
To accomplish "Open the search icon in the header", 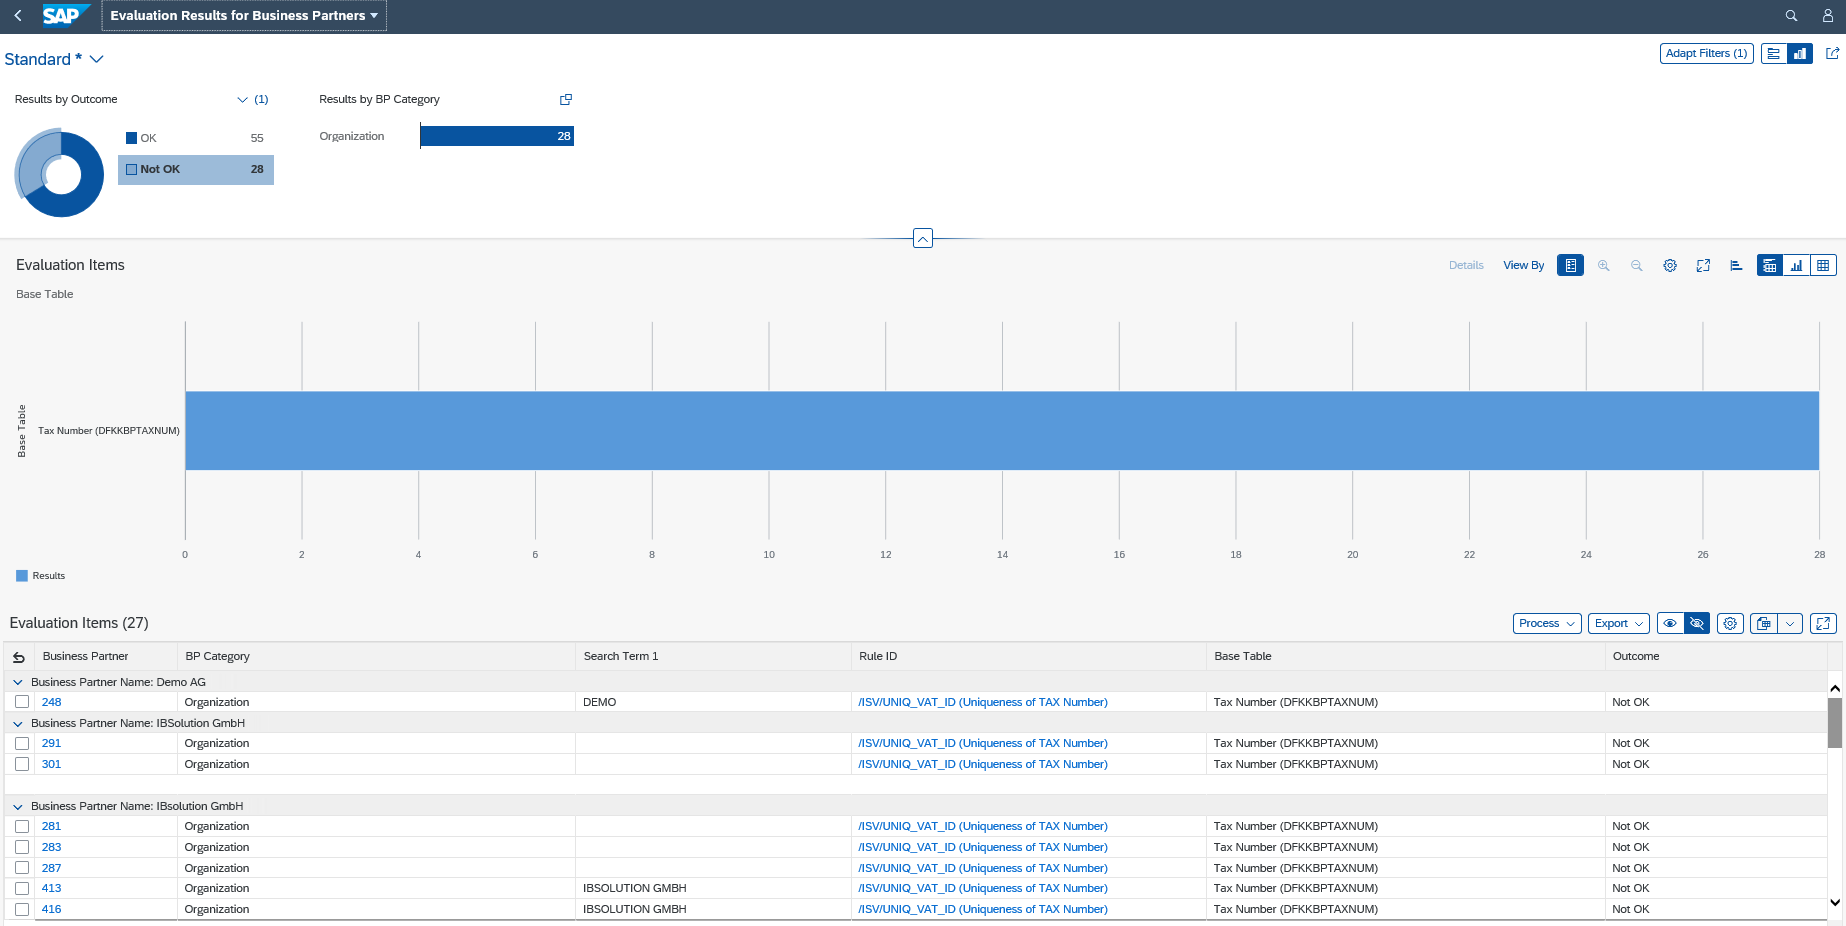I will [x=1790, y=15].
